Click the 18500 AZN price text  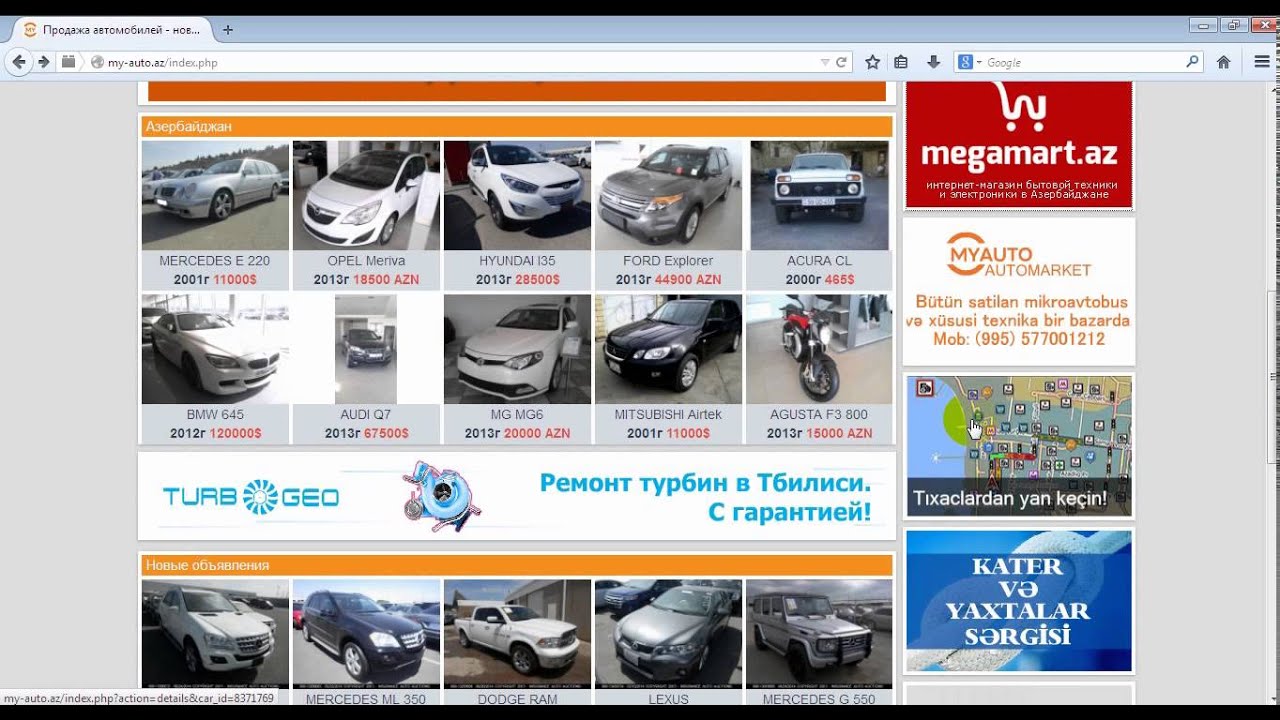click(386, 280)
